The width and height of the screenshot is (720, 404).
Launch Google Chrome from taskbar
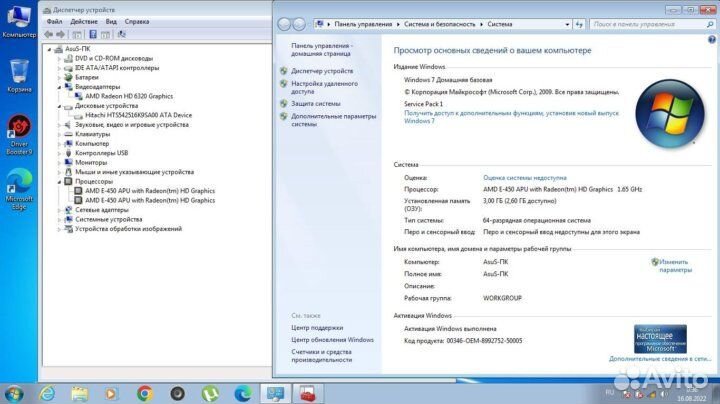[x=145, y=393]
